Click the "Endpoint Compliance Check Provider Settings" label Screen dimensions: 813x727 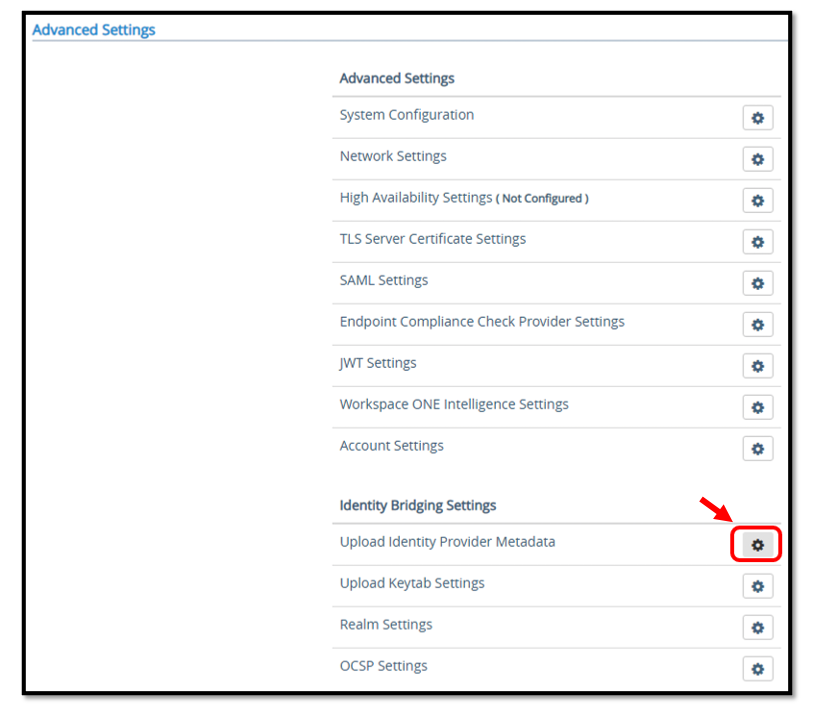tap(482, 322)
